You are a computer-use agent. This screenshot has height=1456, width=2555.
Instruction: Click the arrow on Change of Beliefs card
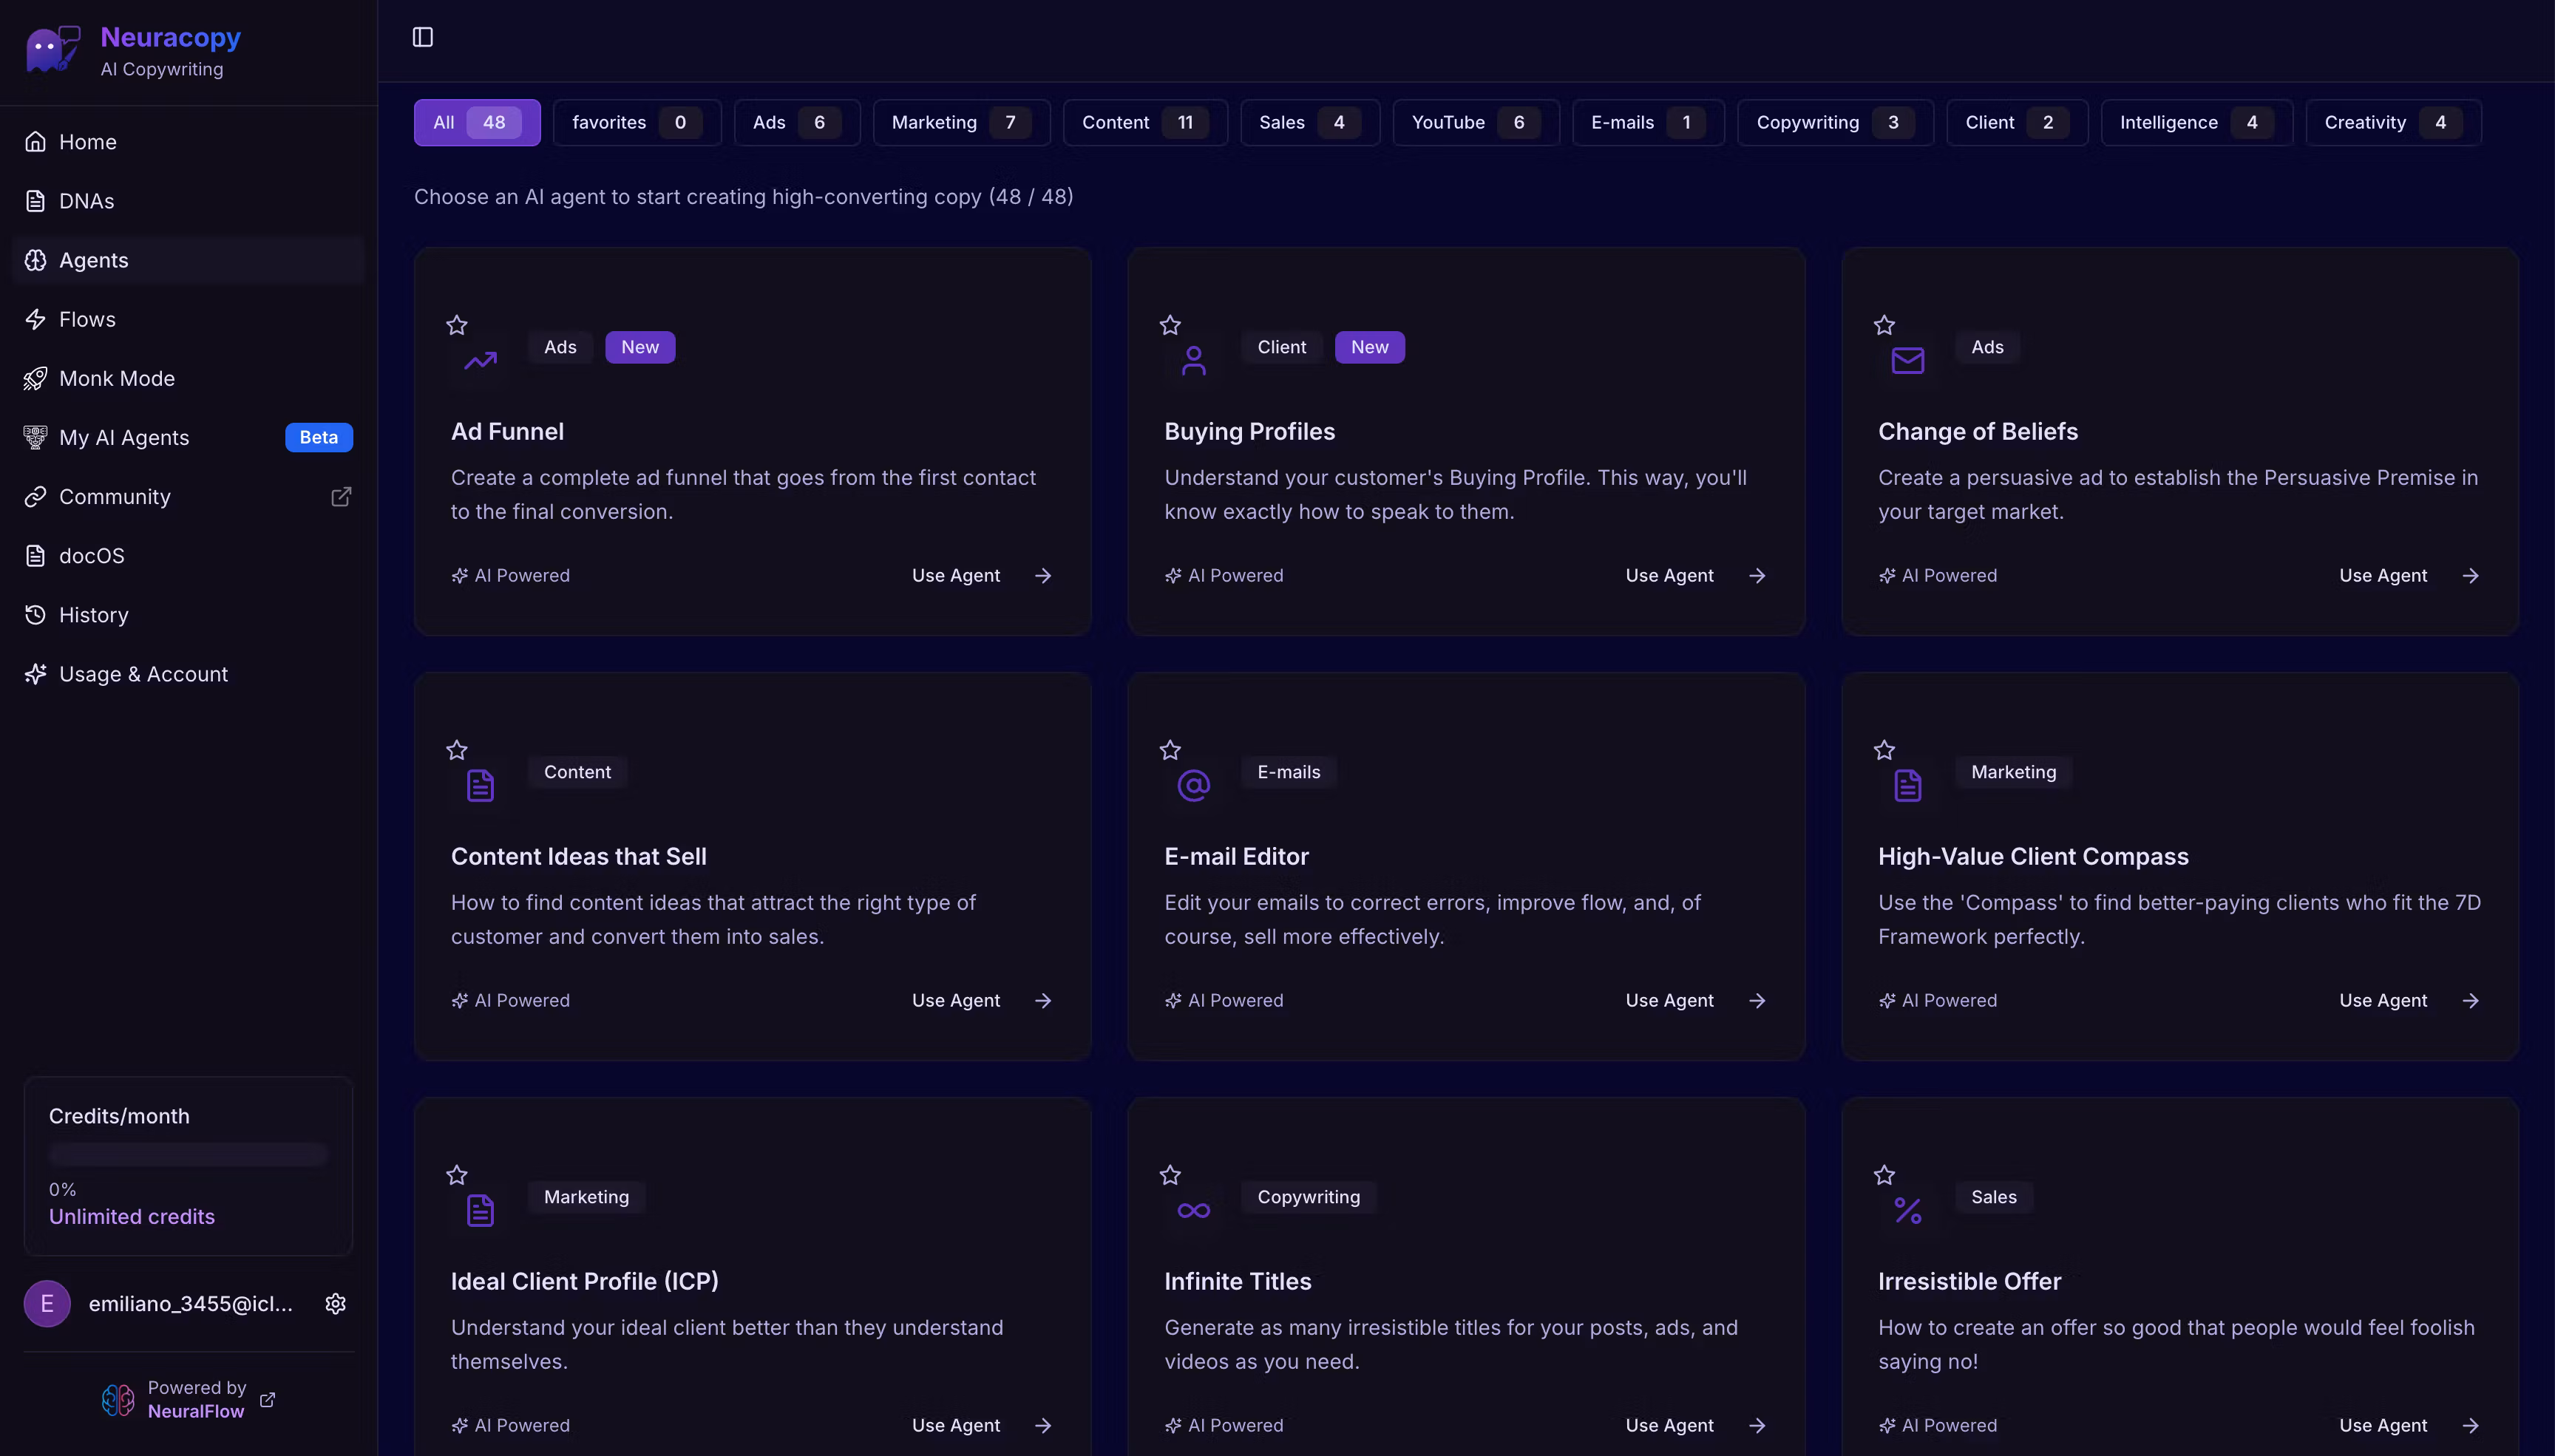point(2470,576)
